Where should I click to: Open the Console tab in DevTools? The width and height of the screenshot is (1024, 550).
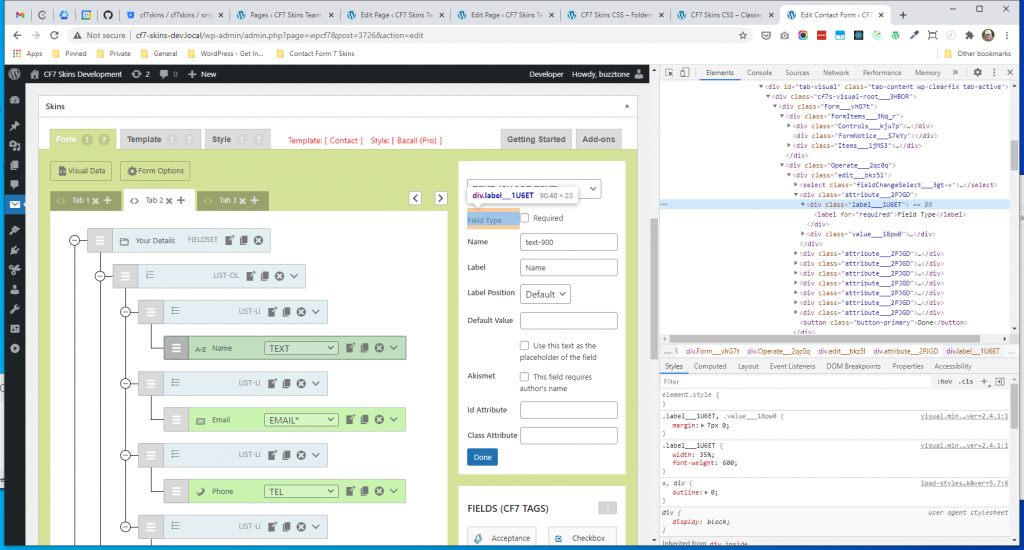click(x=759, y=73)
